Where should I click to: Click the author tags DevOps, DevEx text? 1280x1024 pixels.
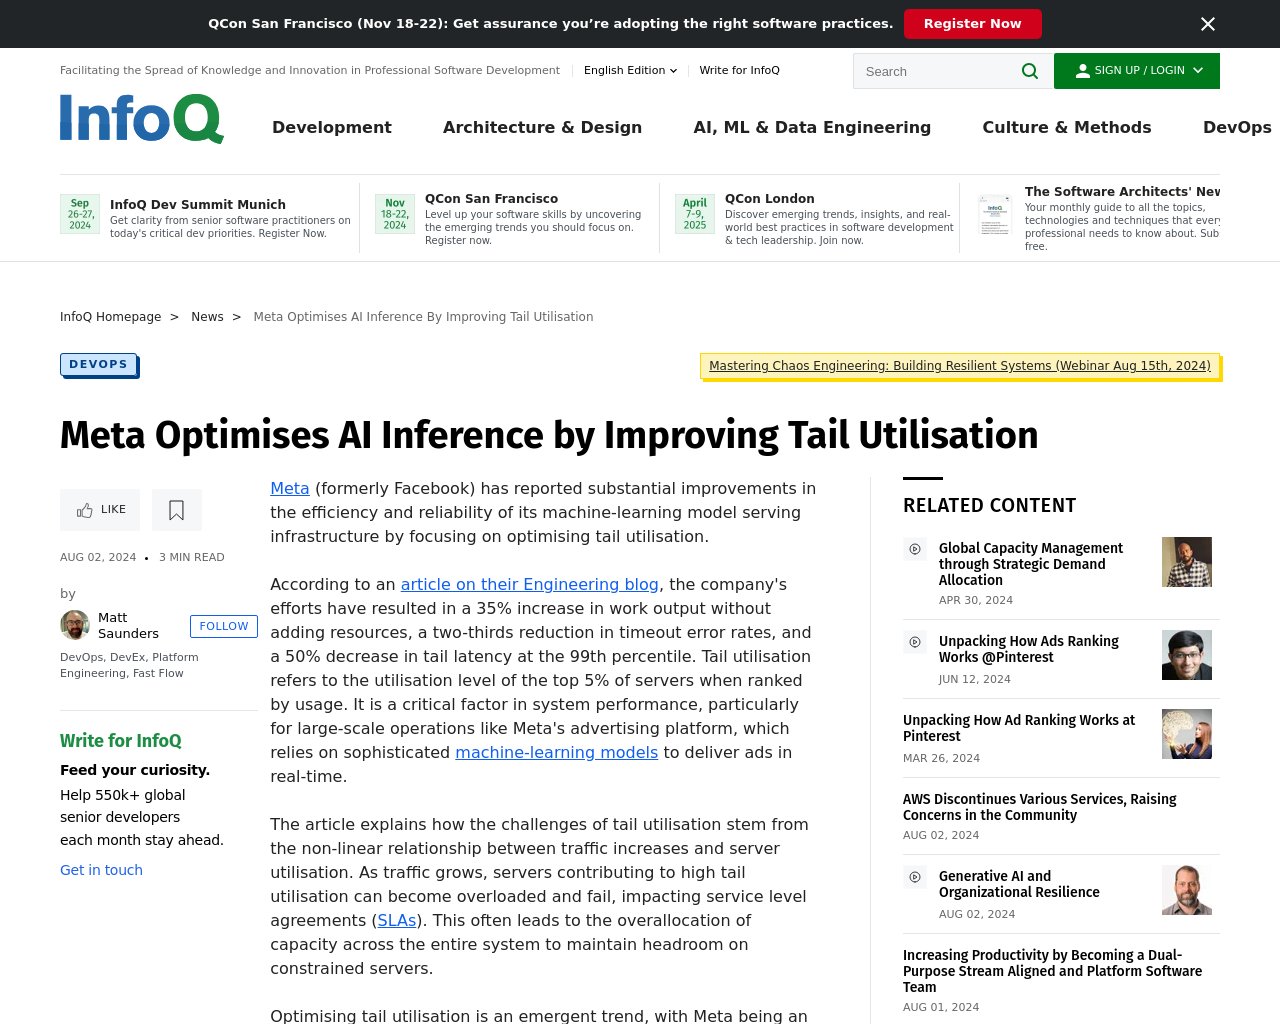click(x=129, y=665)
